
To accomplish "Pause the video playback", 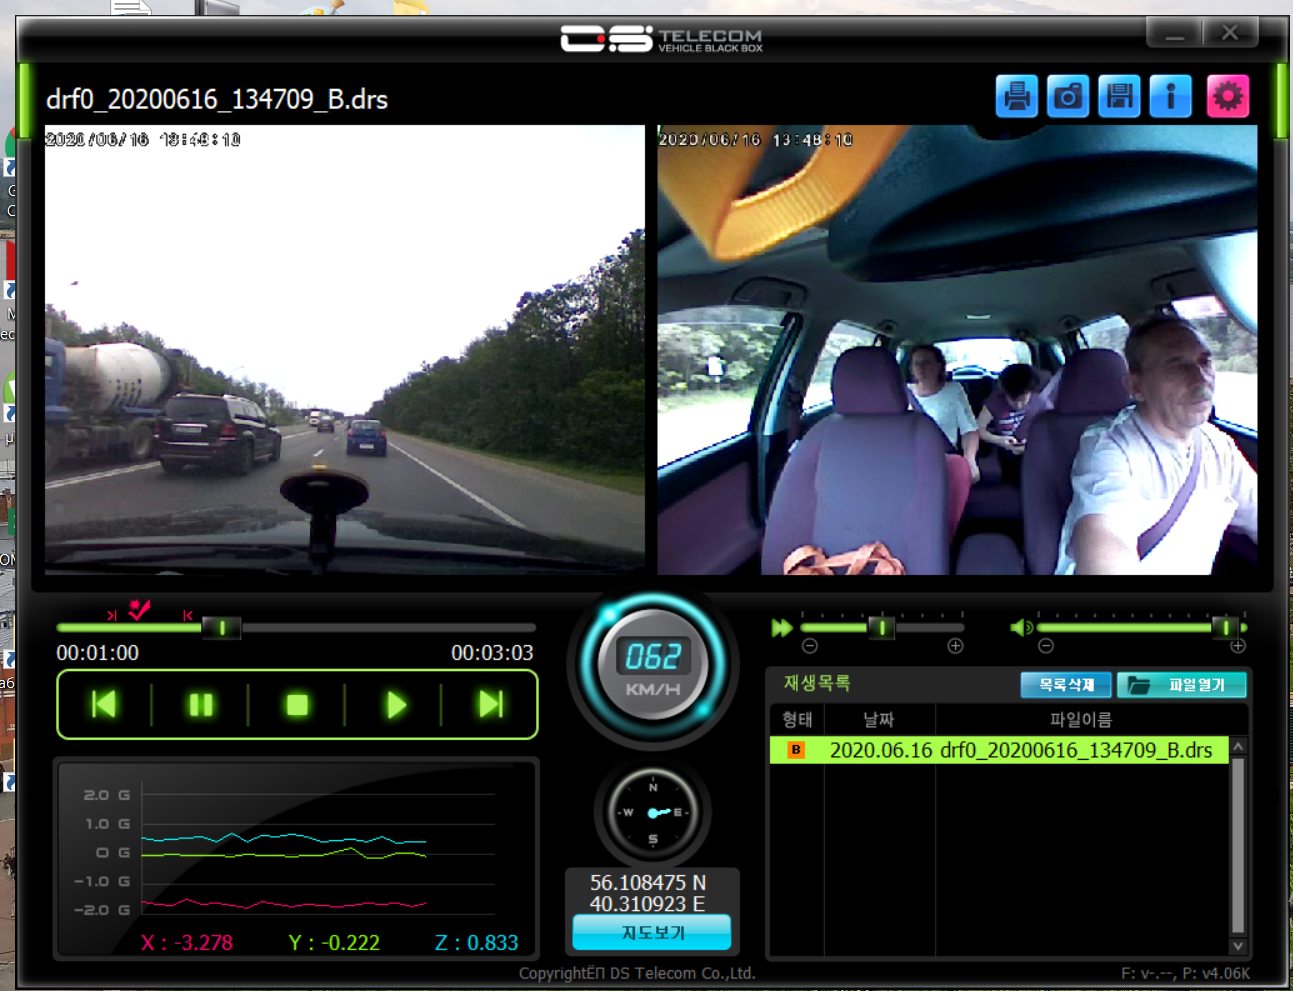I will point(201,705).
